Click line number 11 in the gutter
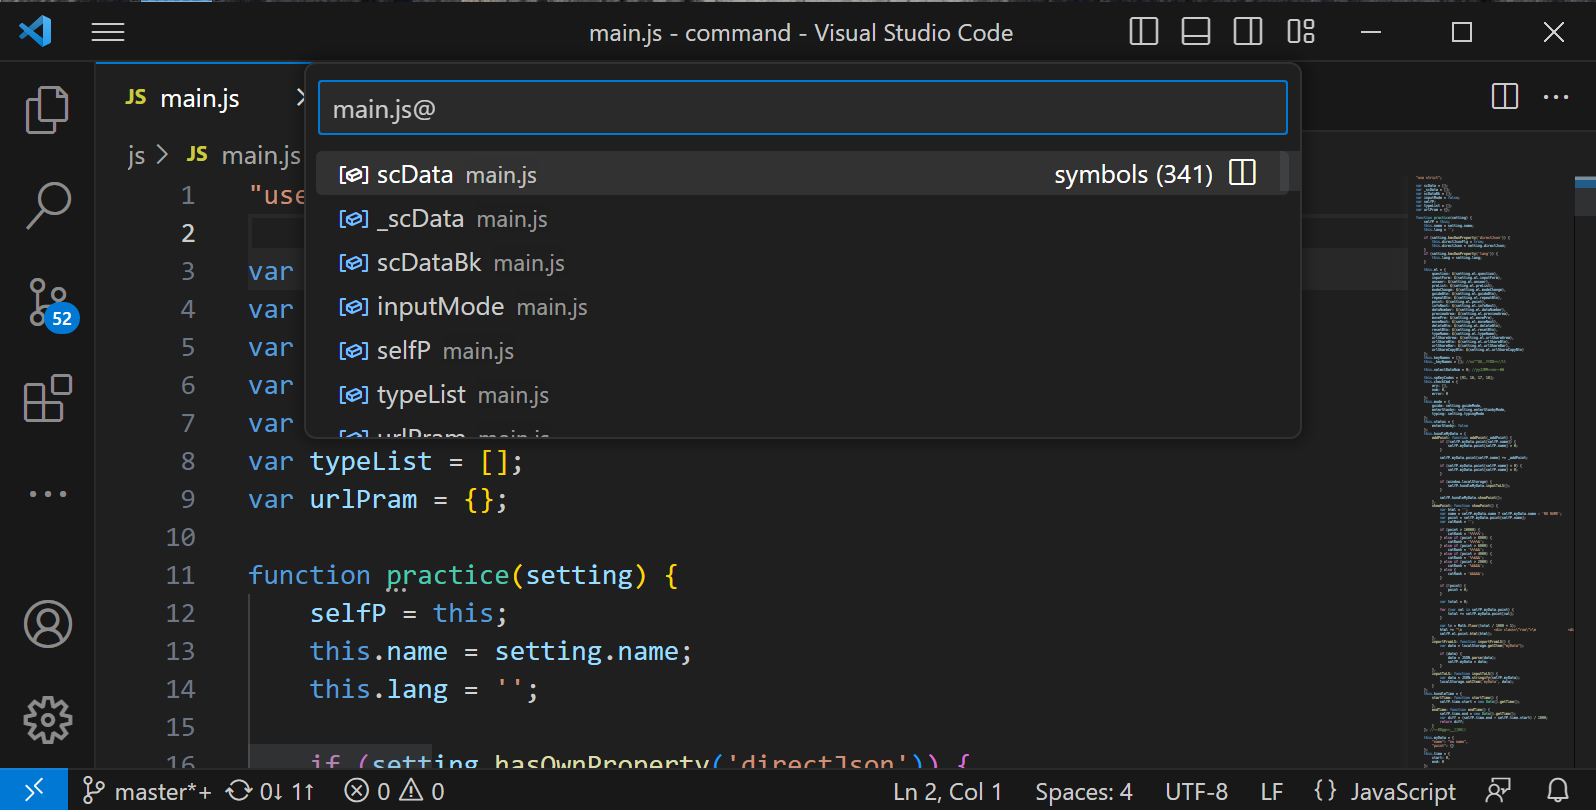Screen dimensions: 1596x810 point(180,575)
